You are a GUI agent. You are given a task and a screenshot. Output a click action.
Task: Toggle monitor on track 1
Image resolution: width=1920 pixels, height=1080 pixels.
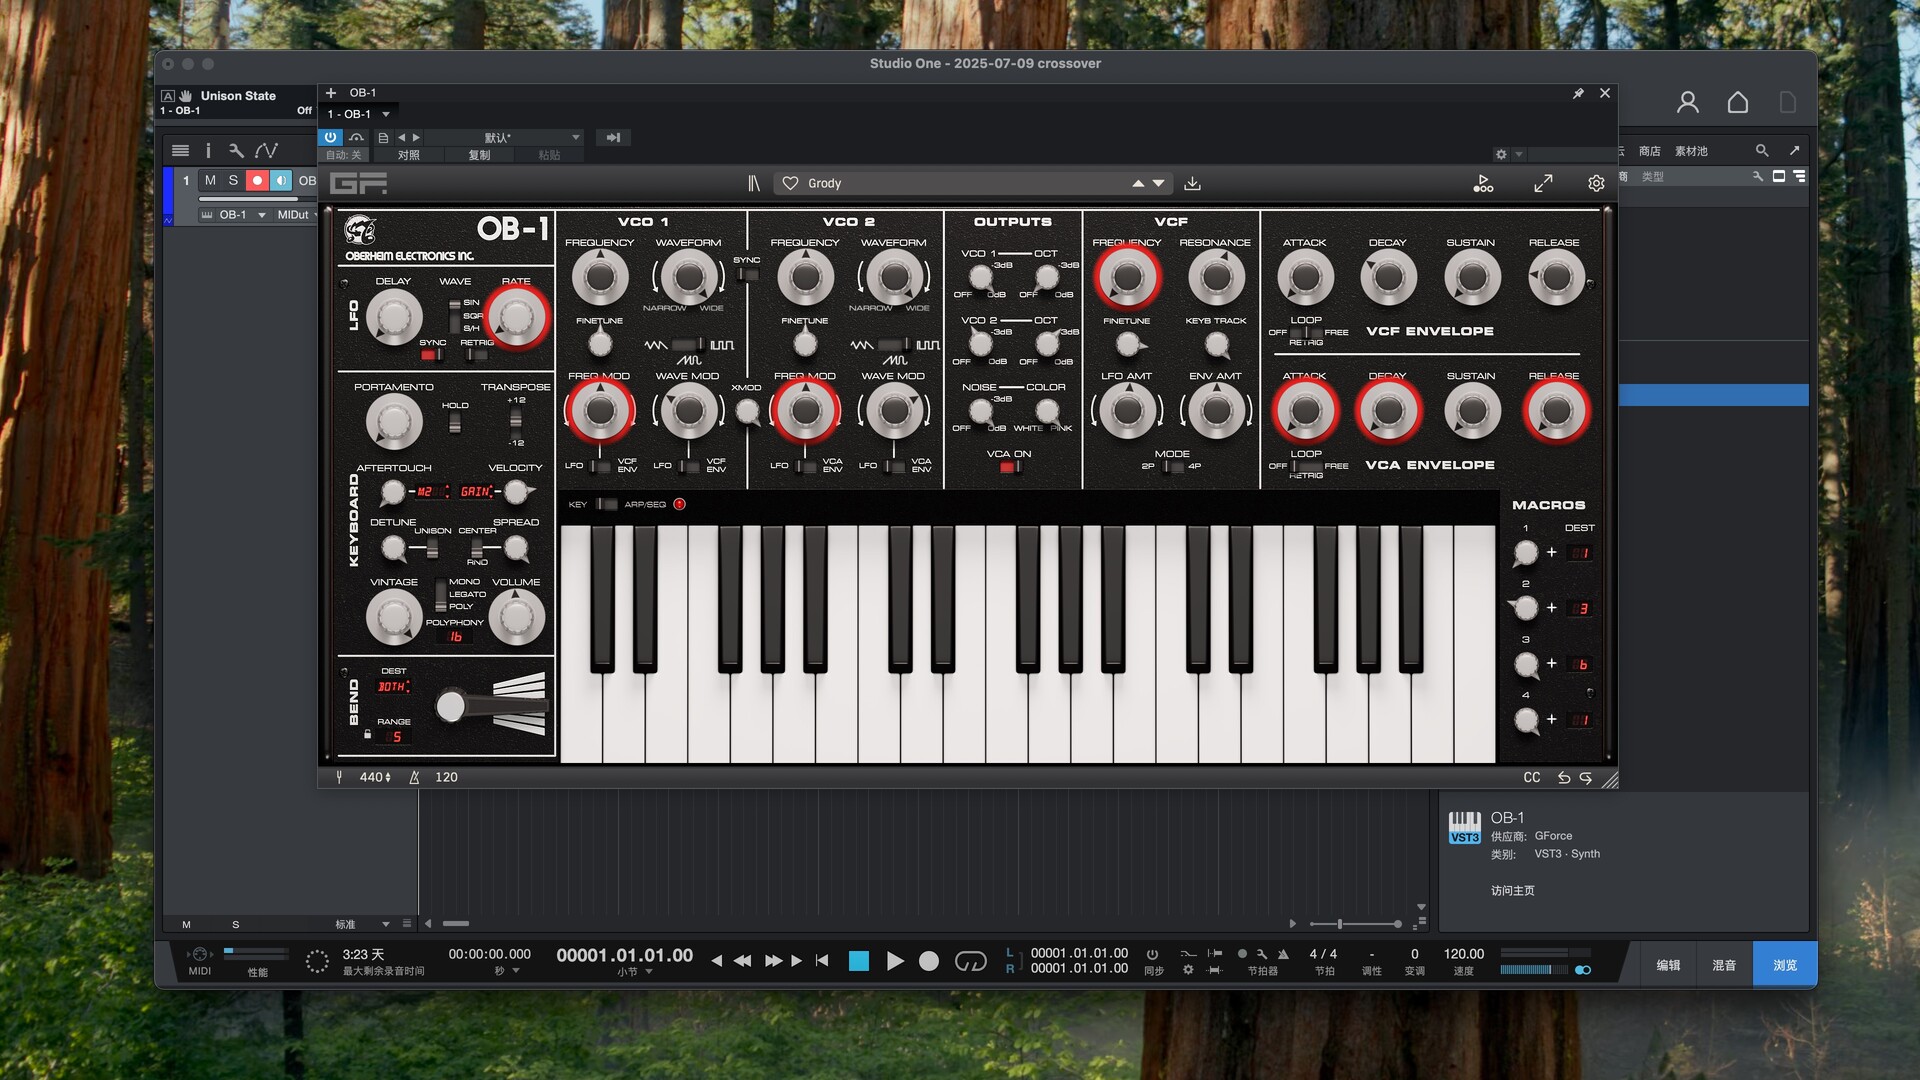280,180
